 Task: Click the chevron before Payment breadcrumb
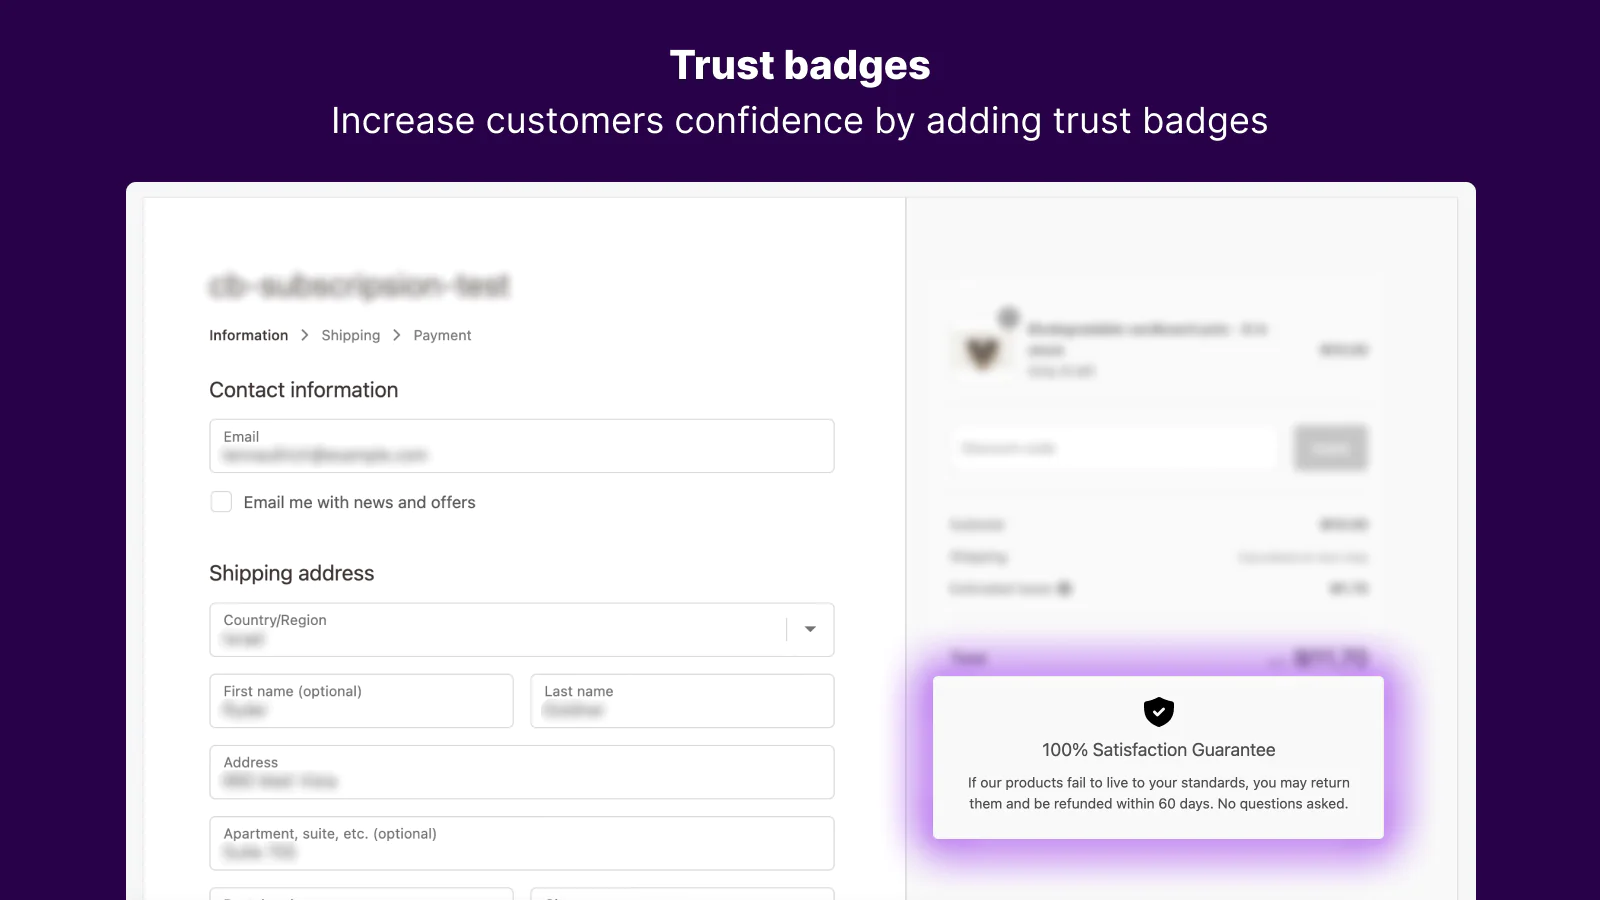tap(397, 335)
